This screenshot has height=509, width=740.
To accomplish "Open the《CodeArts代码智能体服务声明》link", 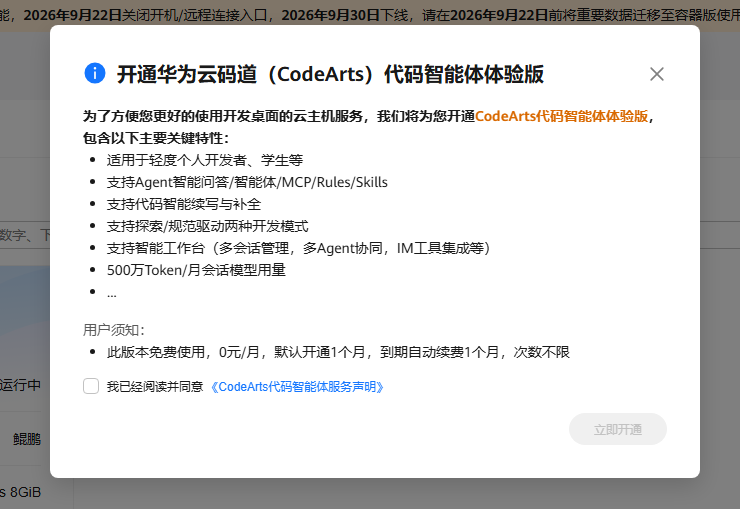I will click(297, 387).
